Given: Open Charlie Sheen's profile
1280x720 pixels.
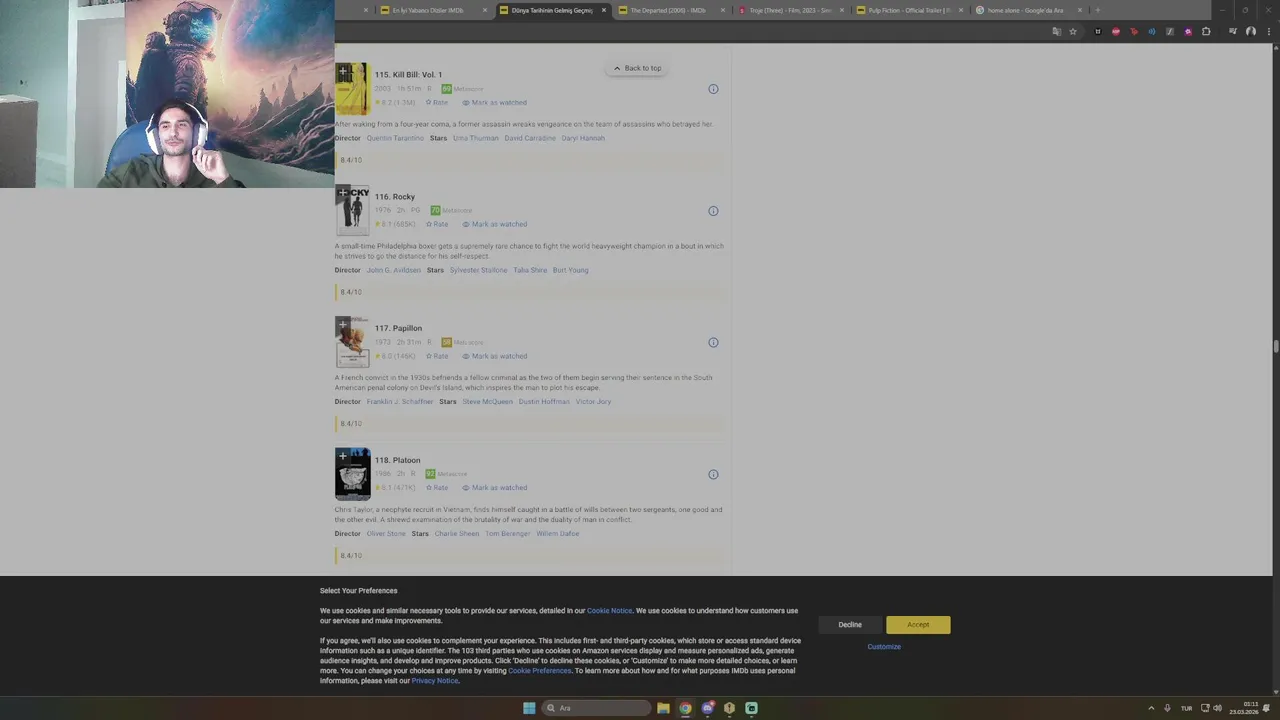Looking at the screenshot, I should (457, 534).
